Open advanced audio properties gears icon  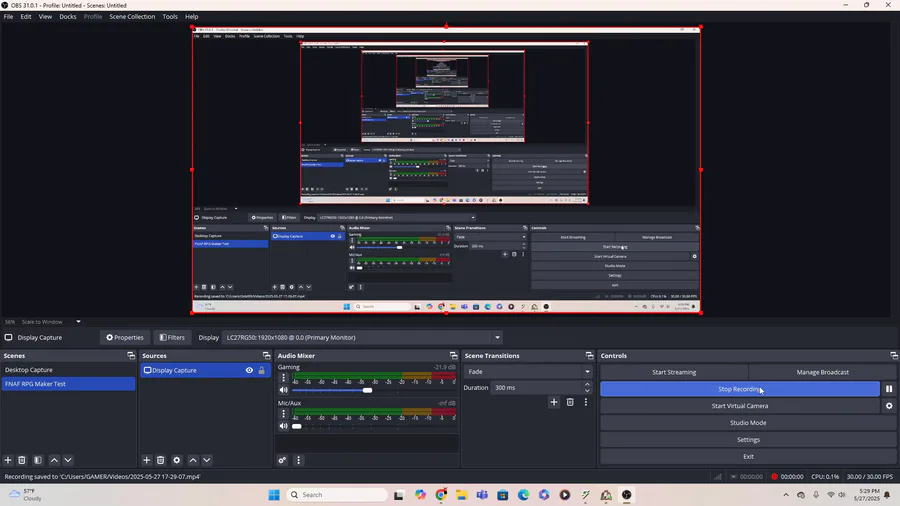[282, 460]
